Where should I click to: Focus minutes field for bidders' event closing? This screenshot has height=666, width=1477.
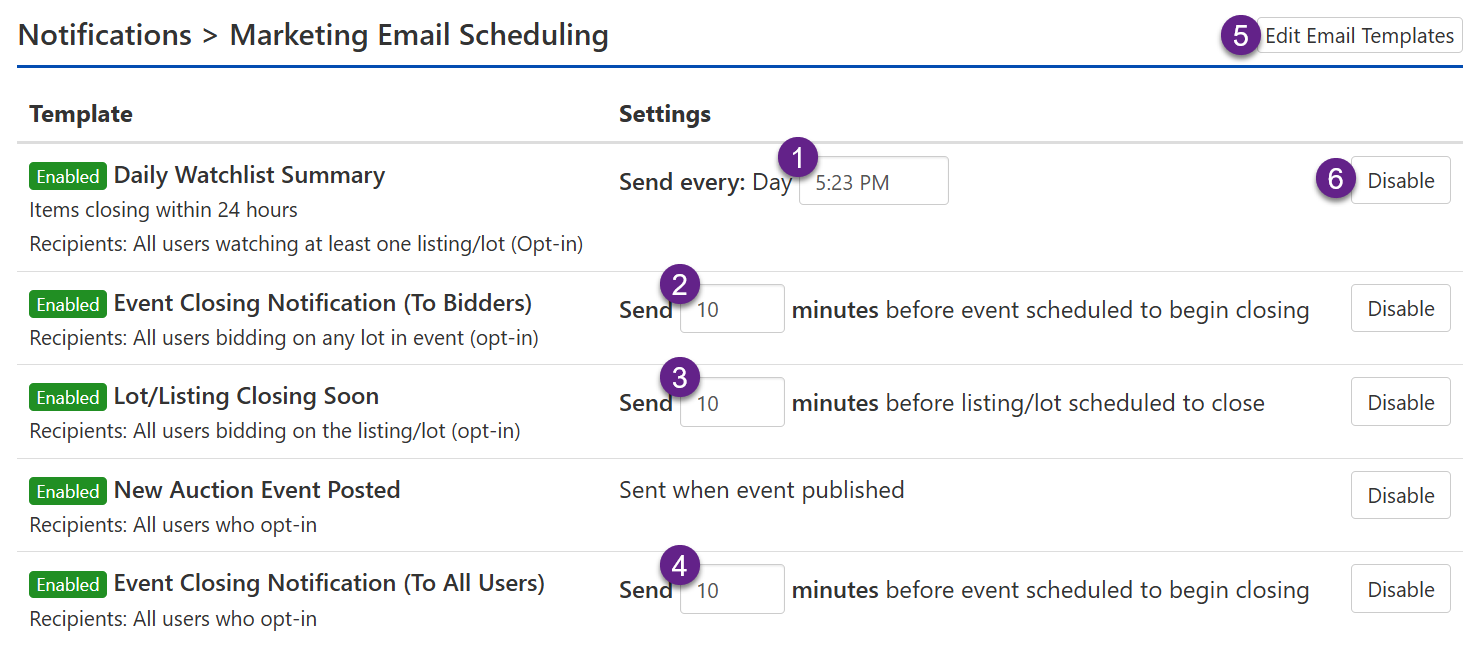[x=732, y=309]
